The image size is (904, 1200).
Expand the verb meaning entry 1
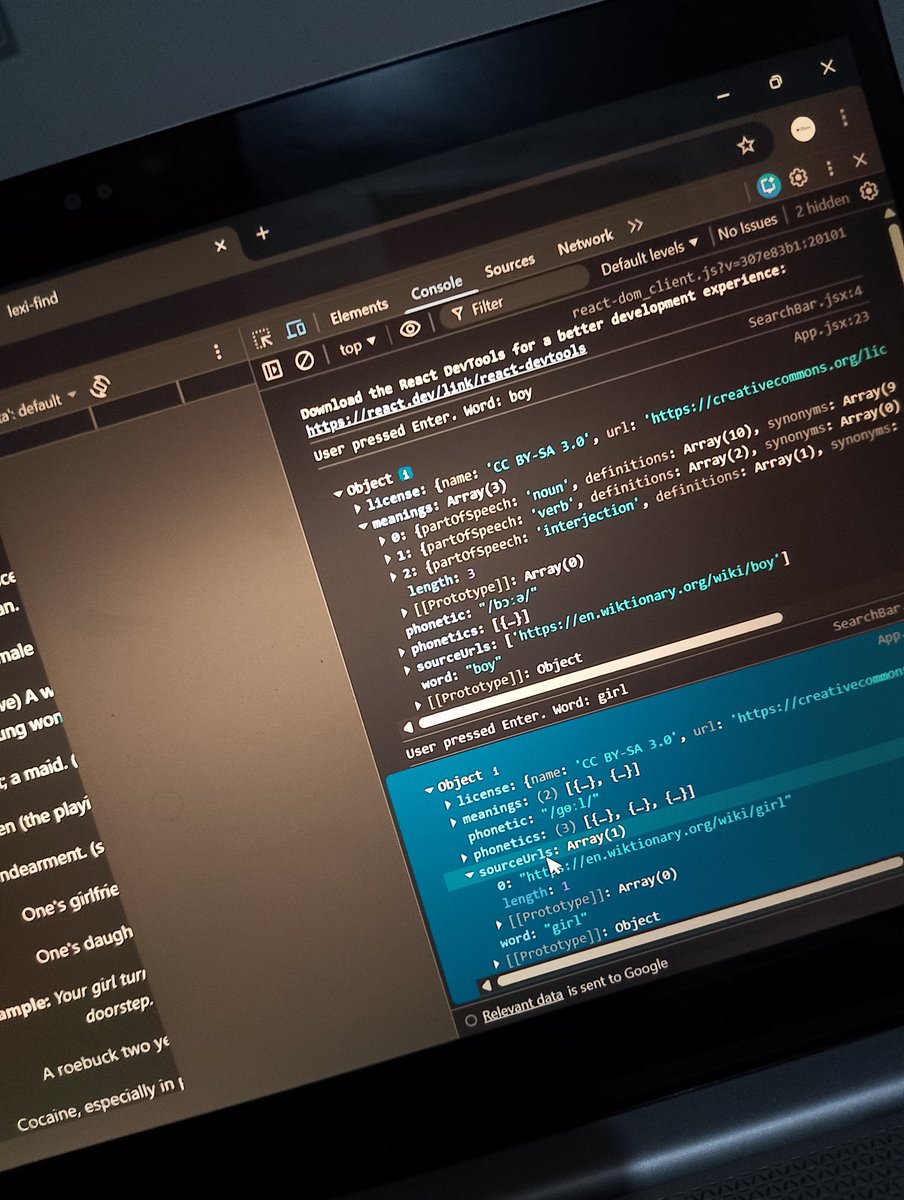[x=388, y=558]
